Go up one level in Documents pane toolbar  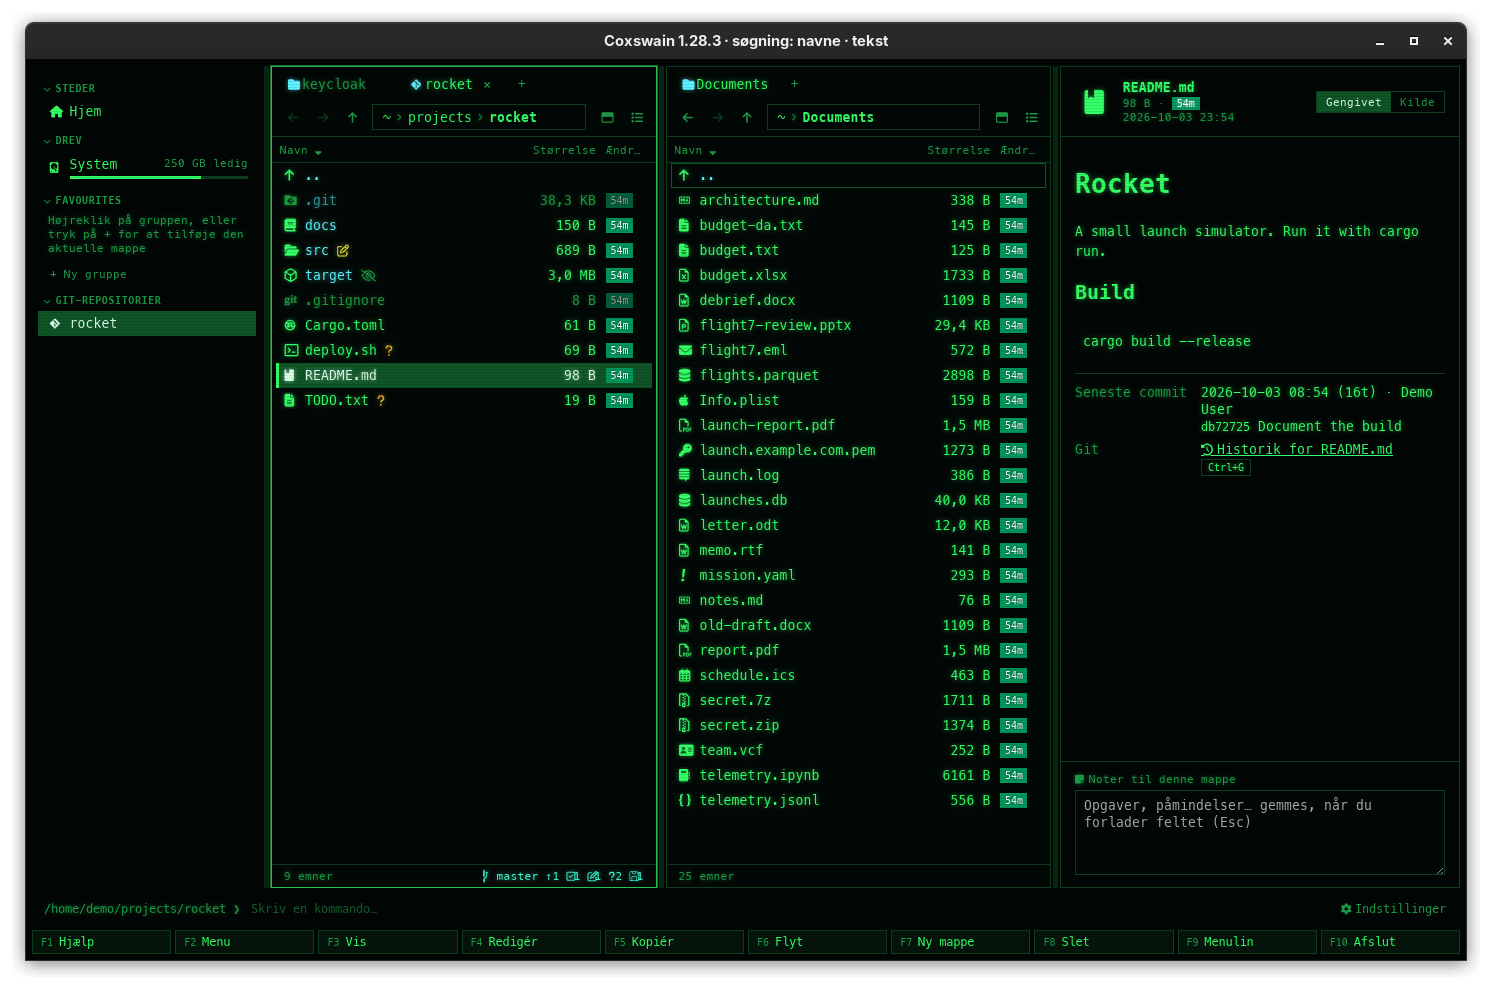[x=747, y=118]
